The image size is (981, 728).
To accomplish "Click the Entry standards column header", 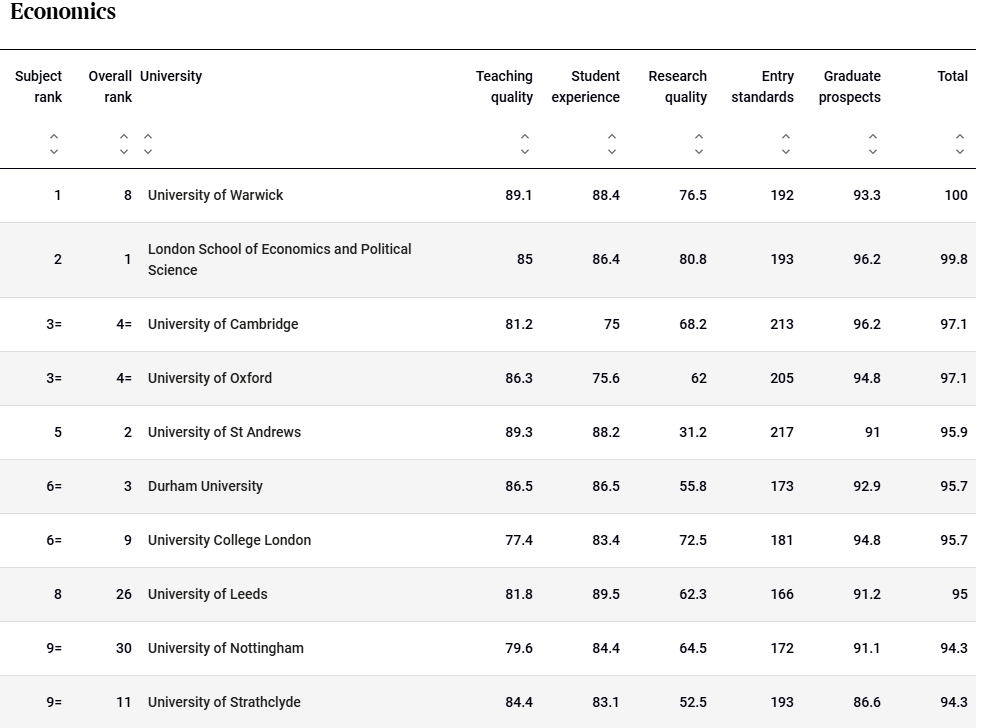I will click(x=763, y=86).
